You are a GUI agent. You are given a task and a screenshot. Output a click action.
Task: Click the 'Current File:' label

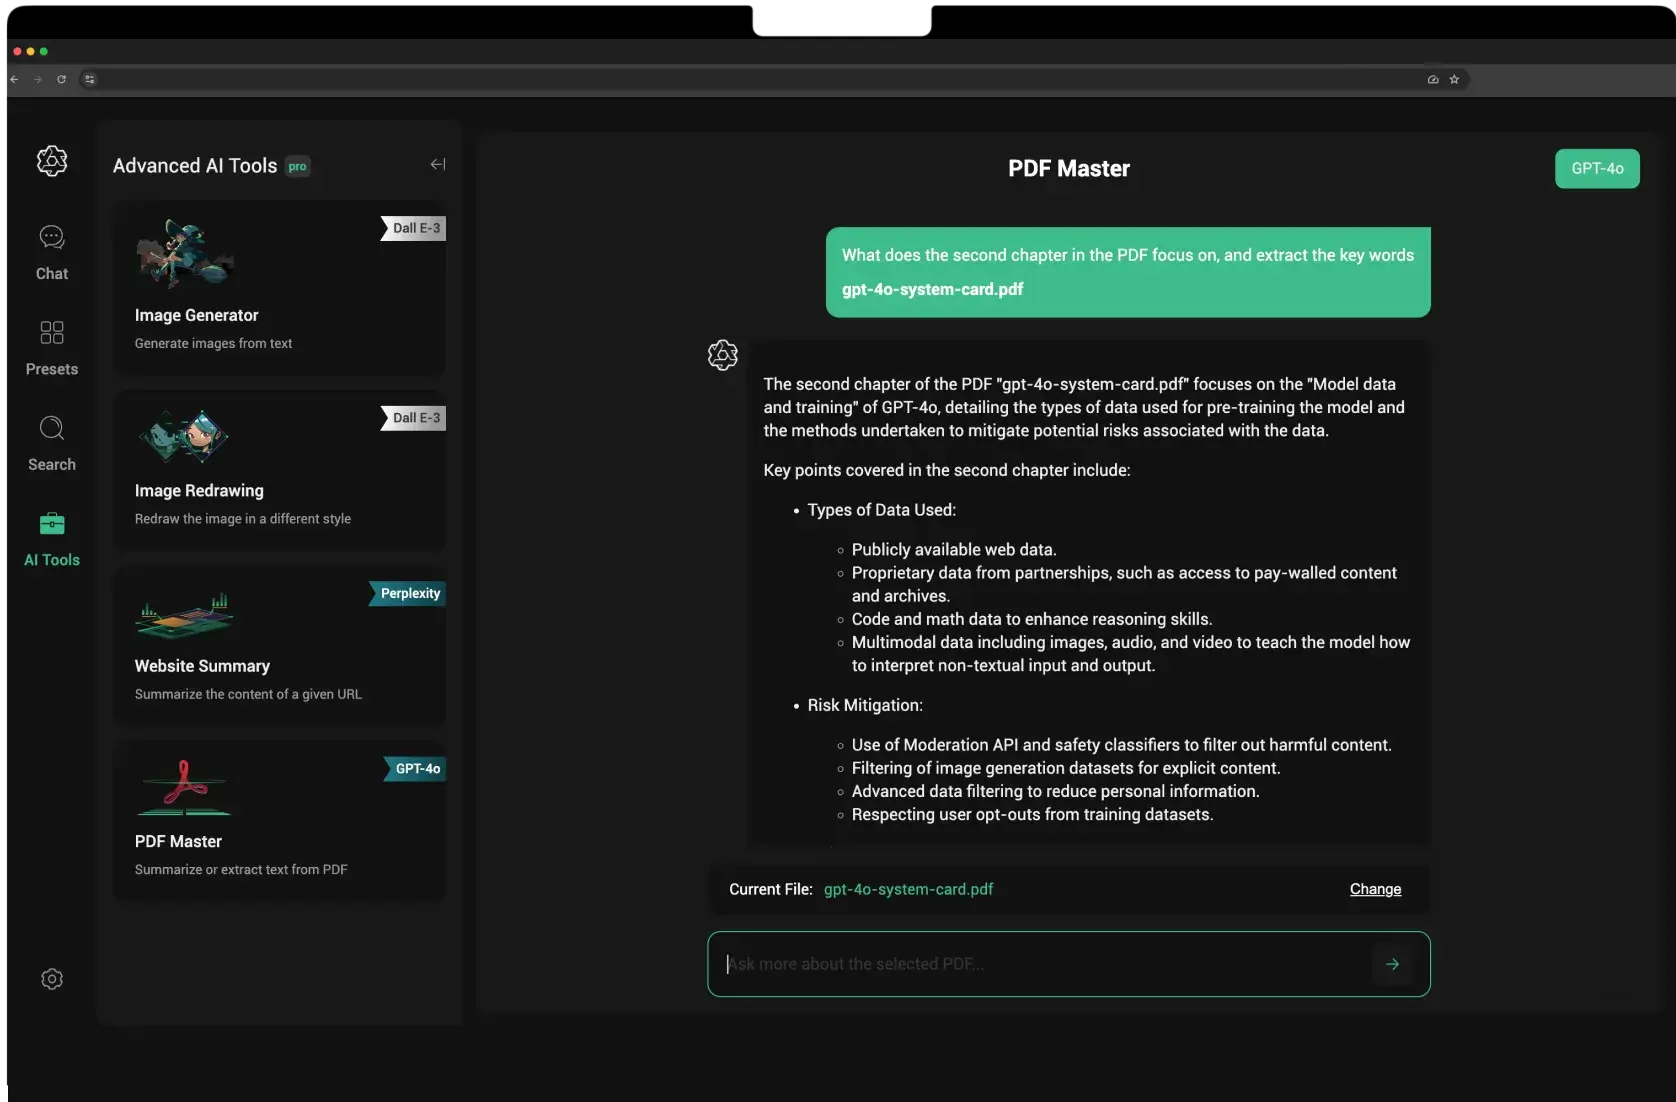tap(771, 889)
